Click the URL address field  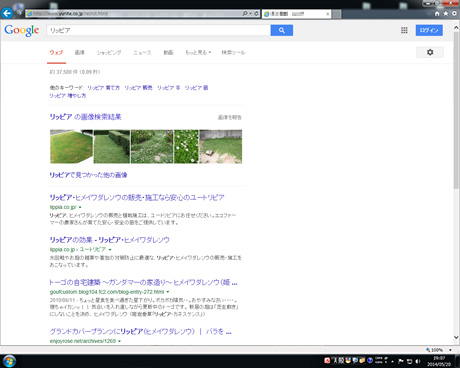(x=133, y=13)
